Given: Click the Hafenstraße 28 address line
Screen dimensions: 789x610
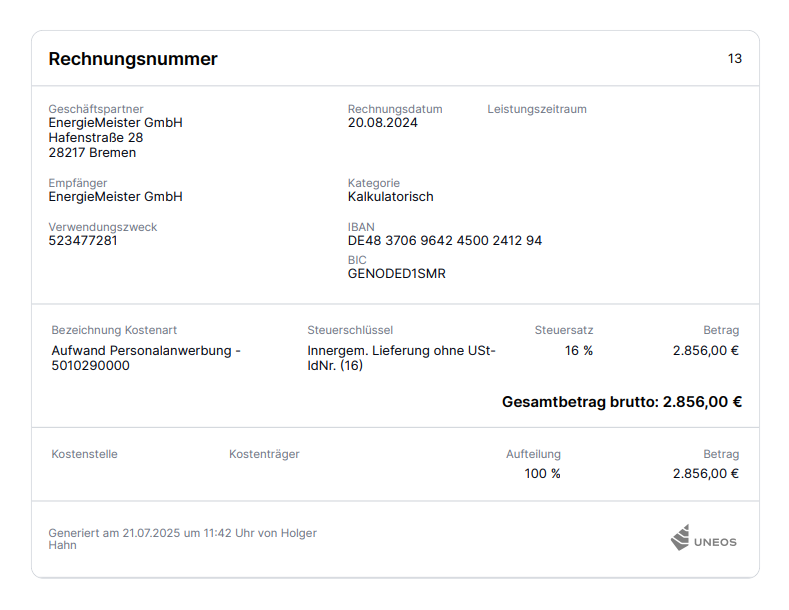Looking at the screenshot, I should pos(96,138).
